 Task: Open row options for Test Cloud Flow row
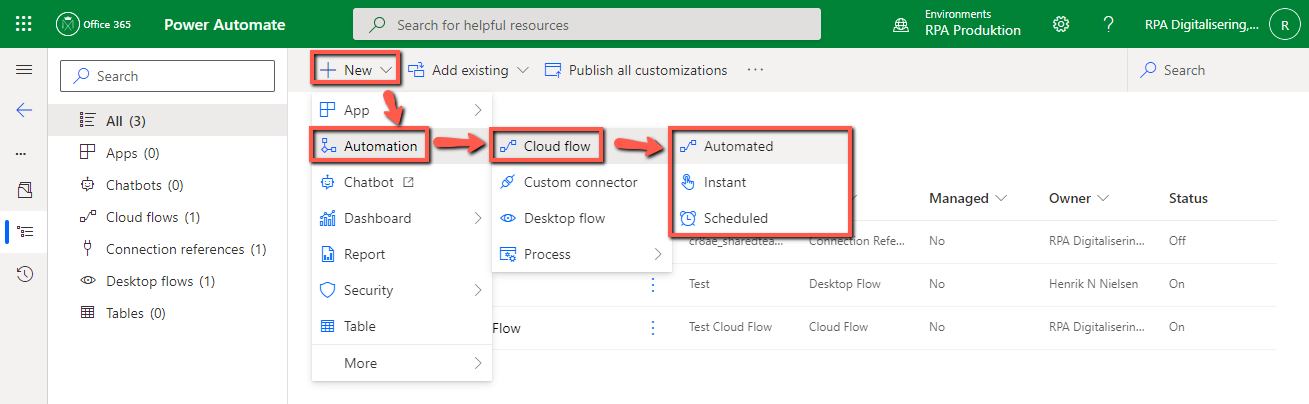tap(653, 327)
